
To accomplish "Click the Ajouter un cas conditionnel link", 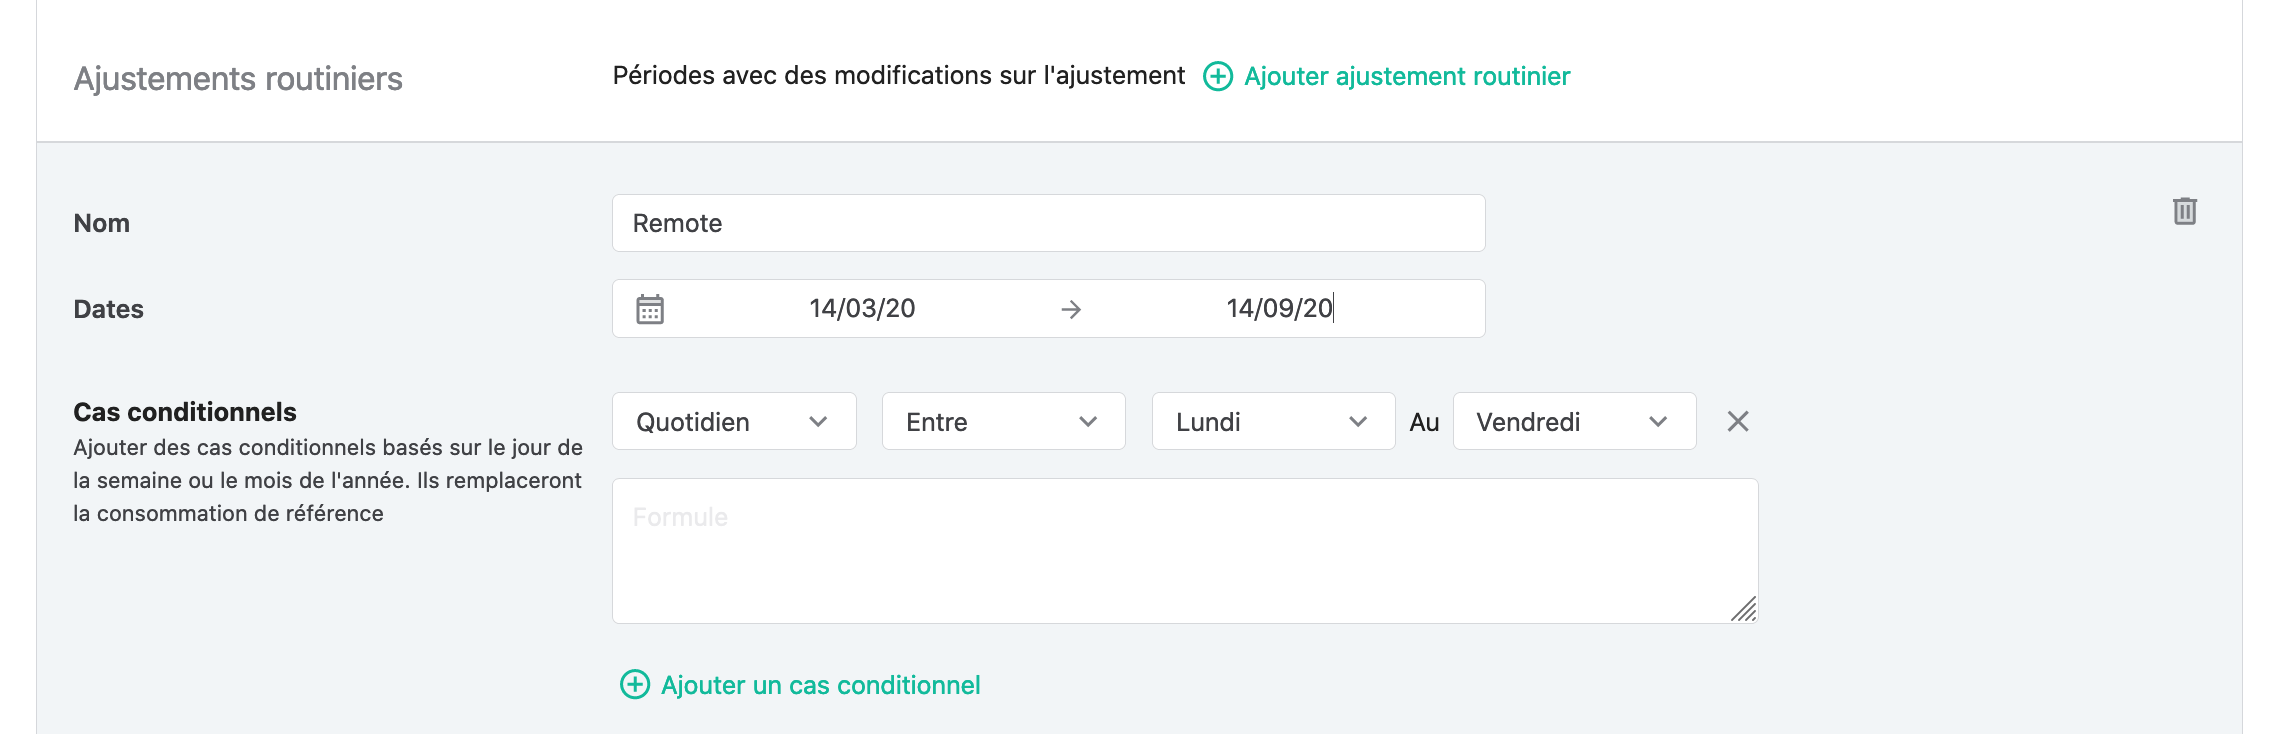I will point(820,685).
